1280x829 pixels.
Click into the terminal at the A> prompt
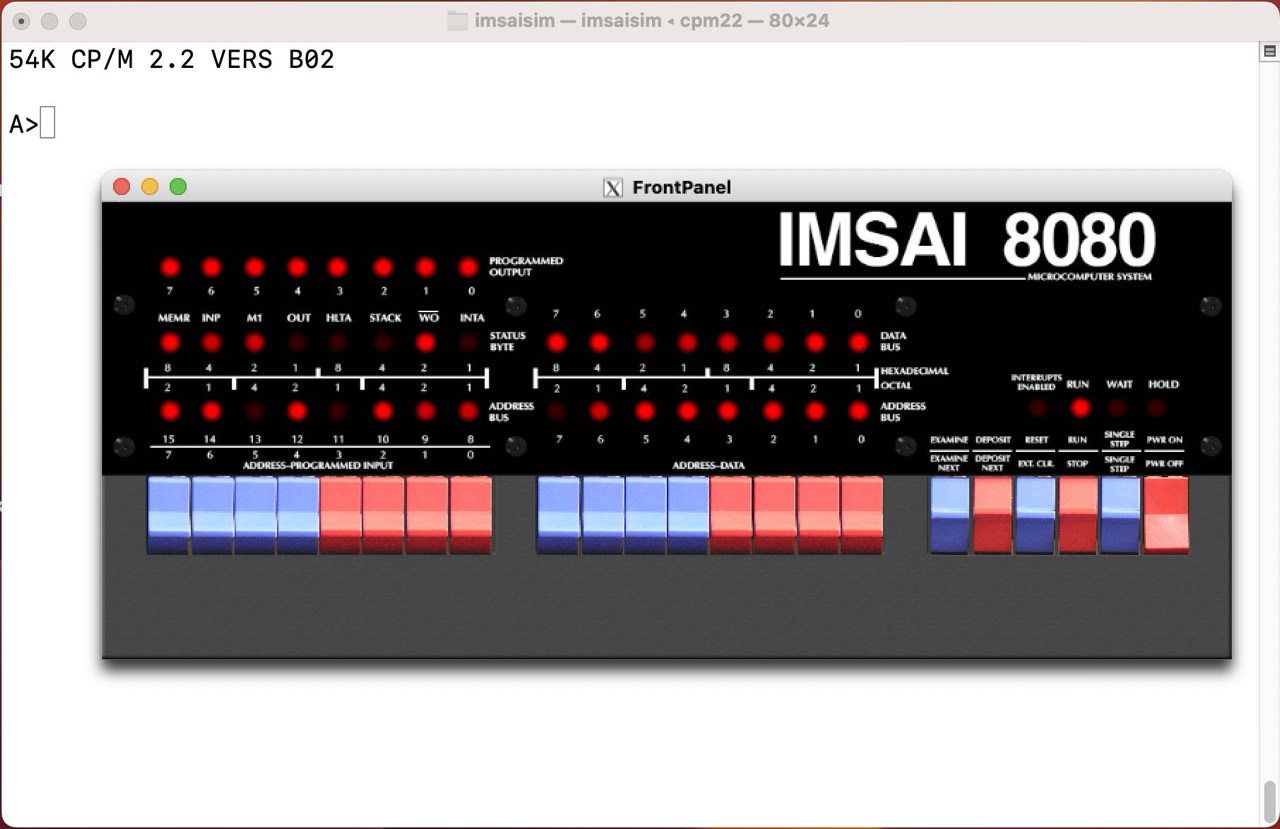(x=45, y=122)
